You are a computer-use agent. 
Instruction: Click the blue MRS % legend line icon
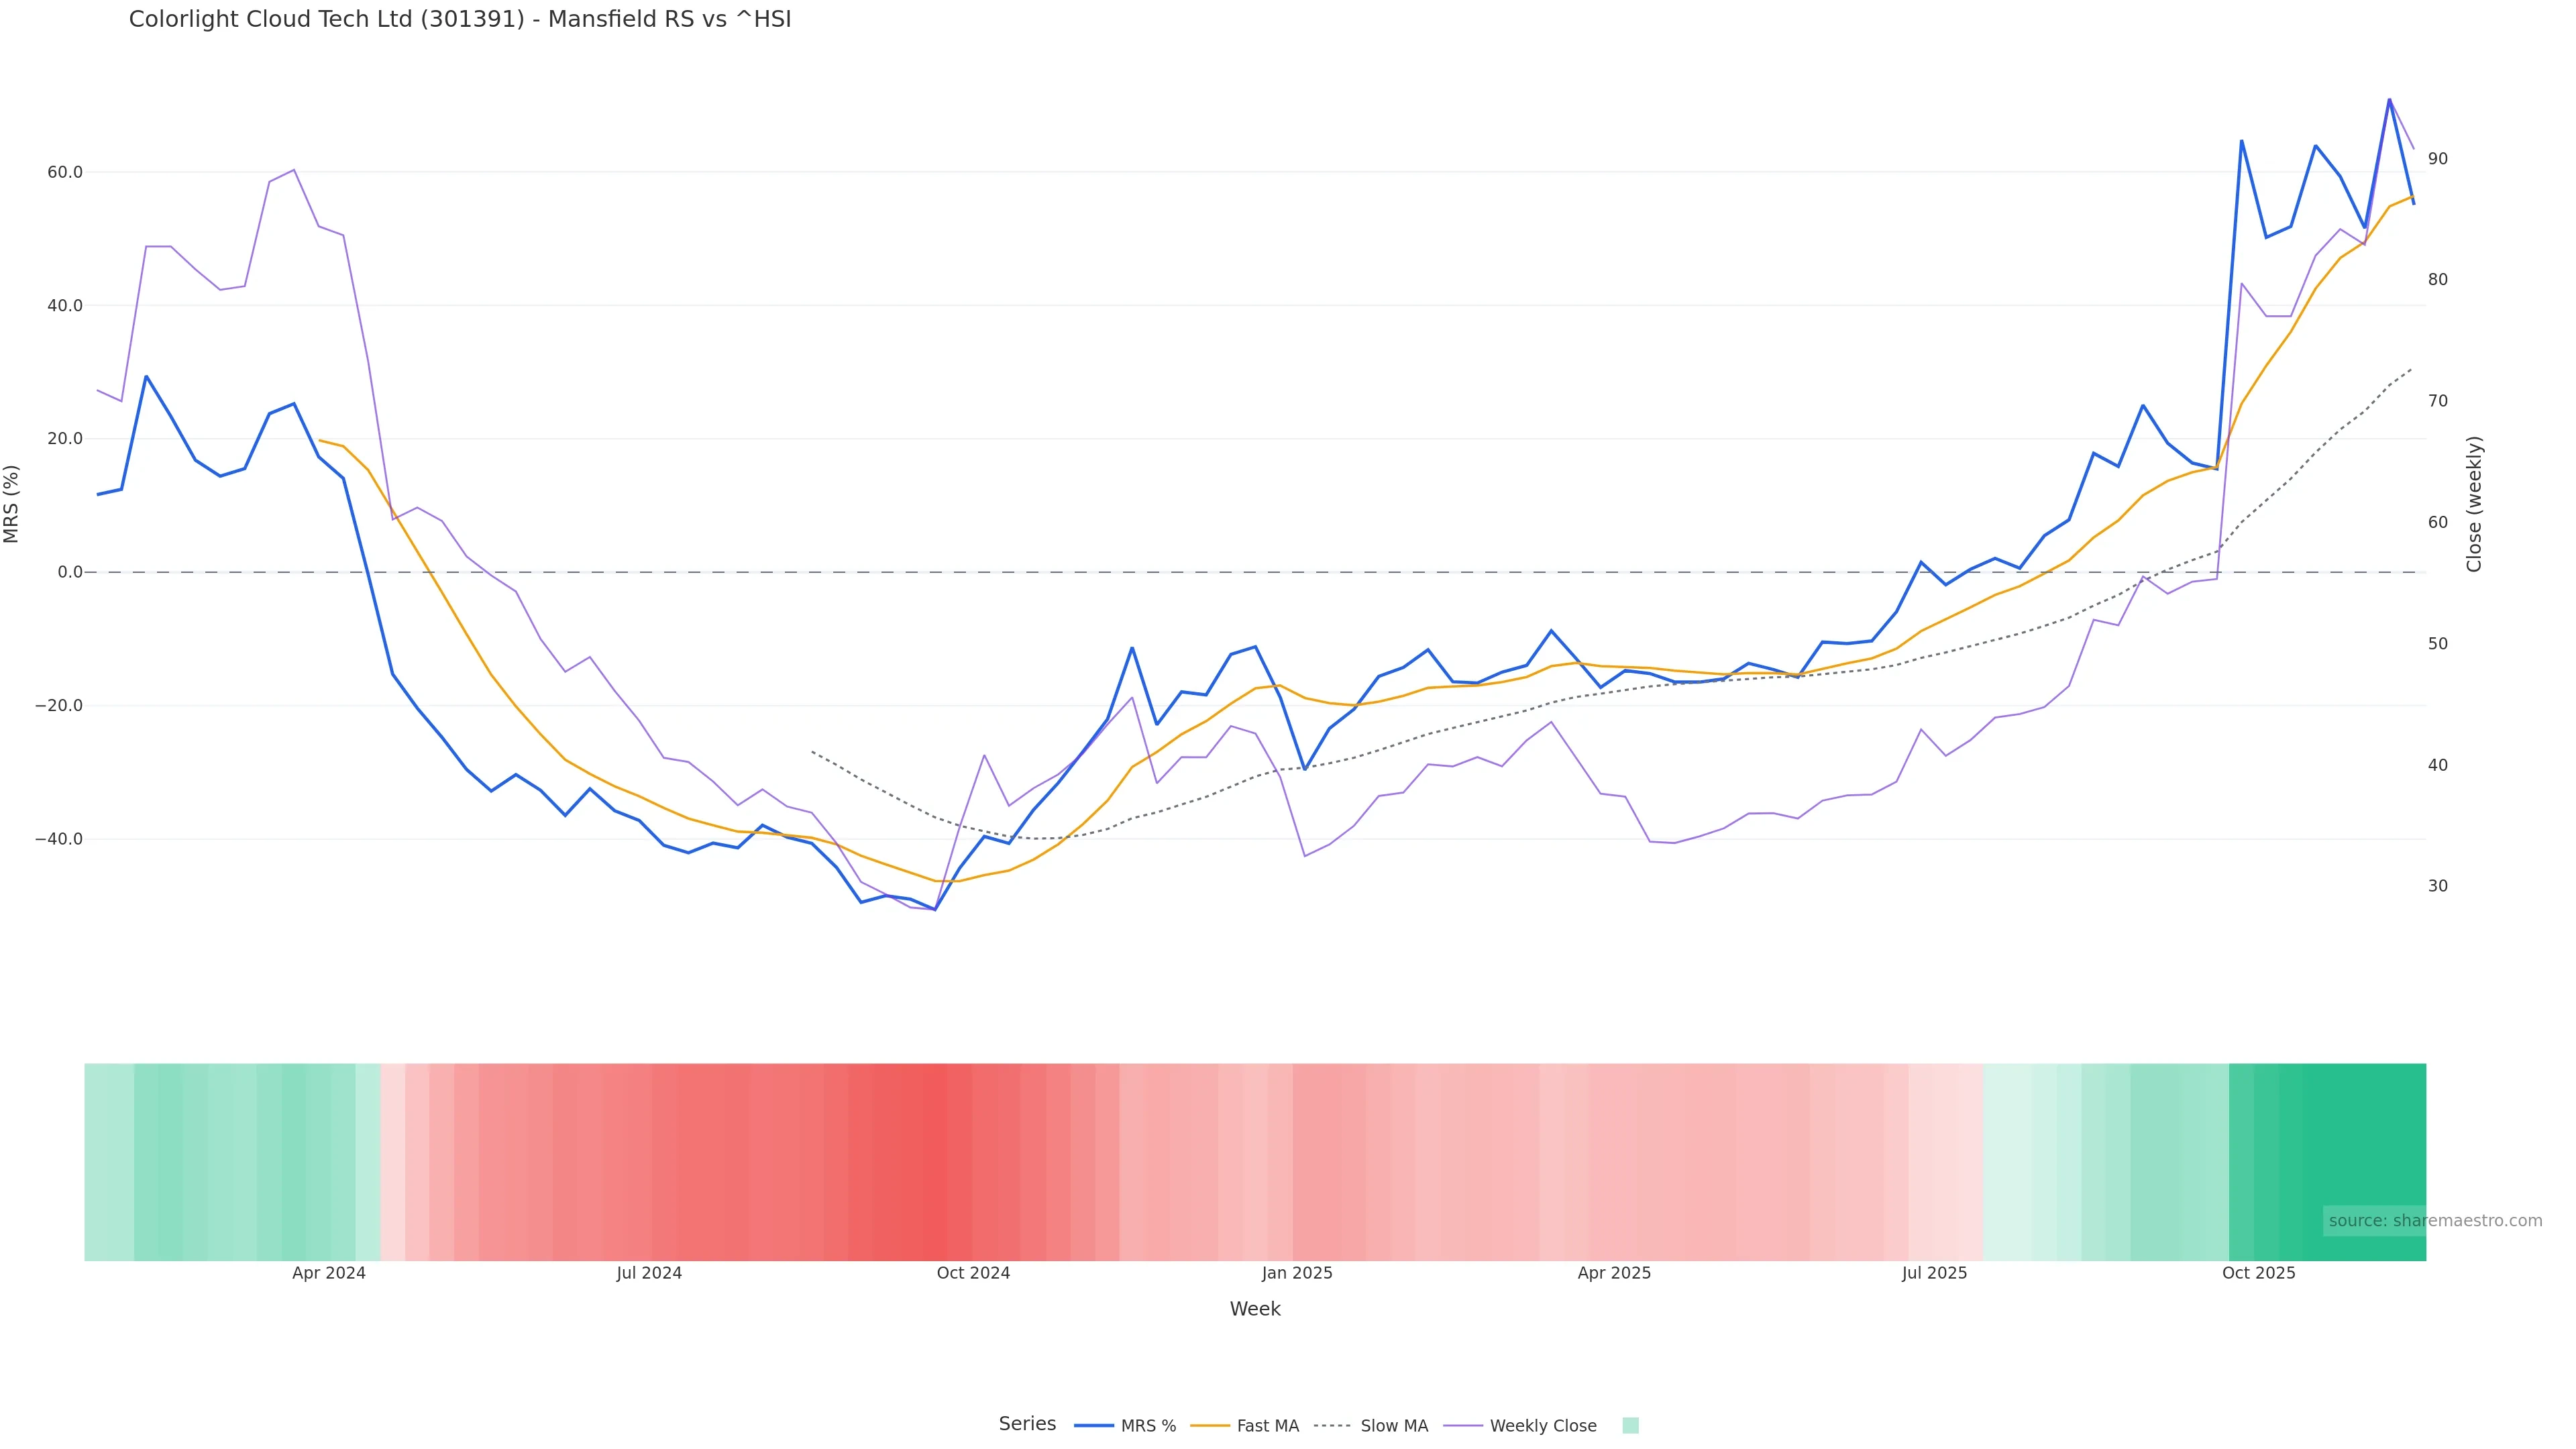click(1094, 1426)
